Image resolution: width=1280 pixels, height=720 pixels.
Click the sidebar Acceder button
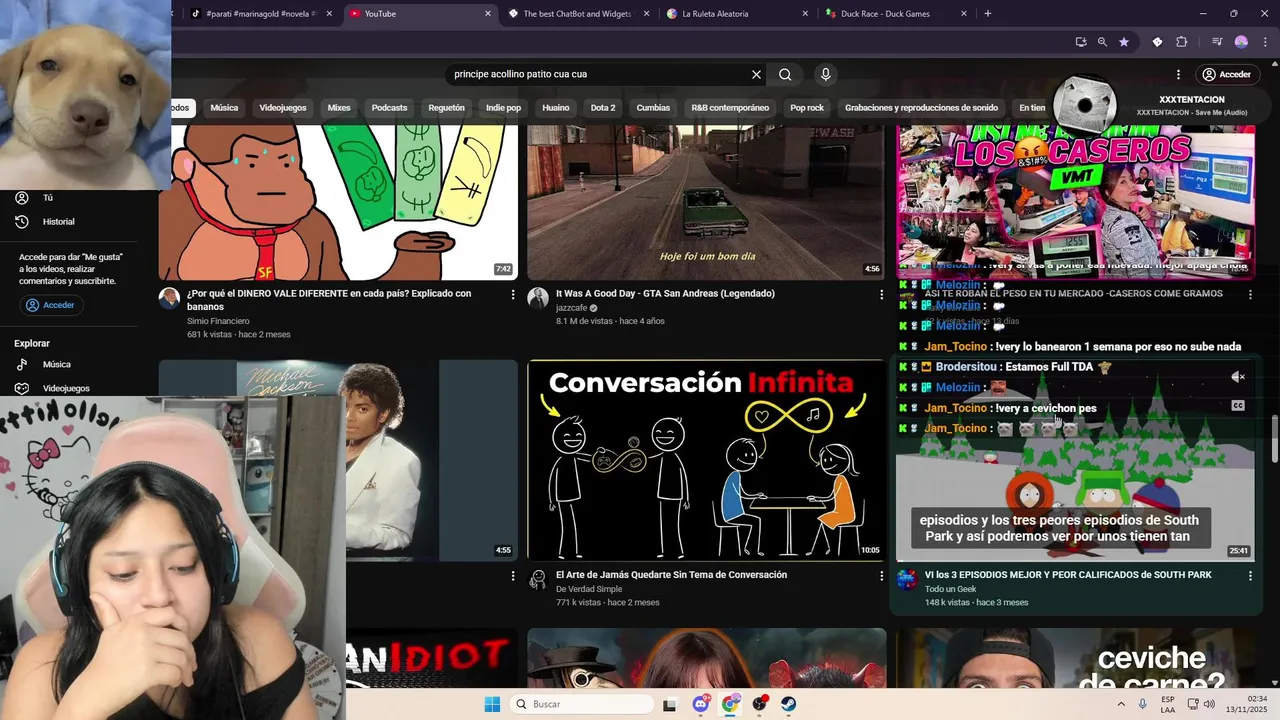[50, 305]
